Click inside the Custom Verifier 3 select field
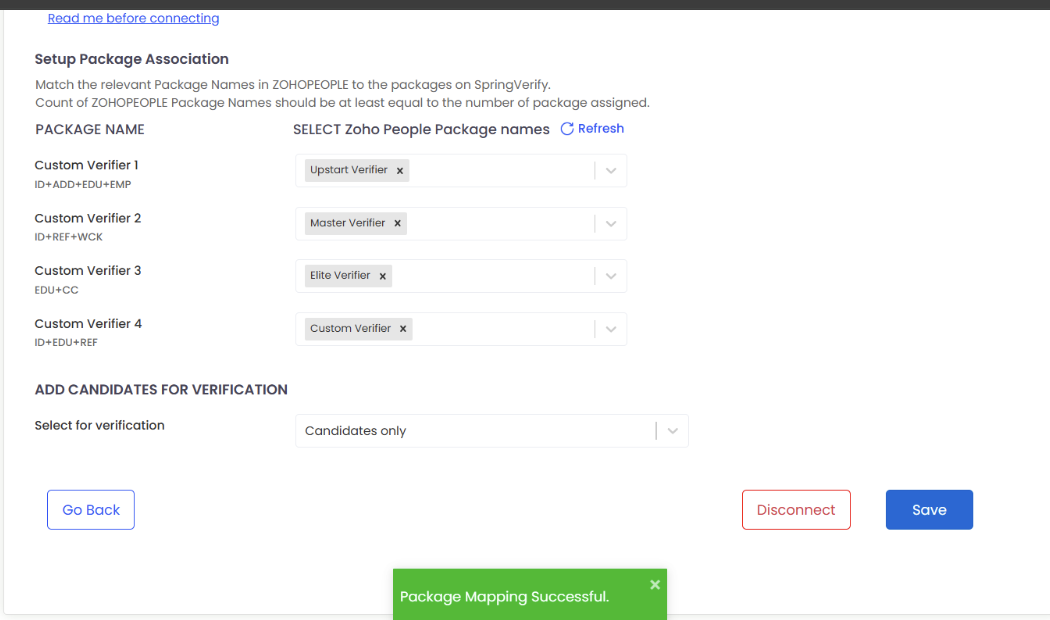1050x620 pixels. click(x=490, y=276)
